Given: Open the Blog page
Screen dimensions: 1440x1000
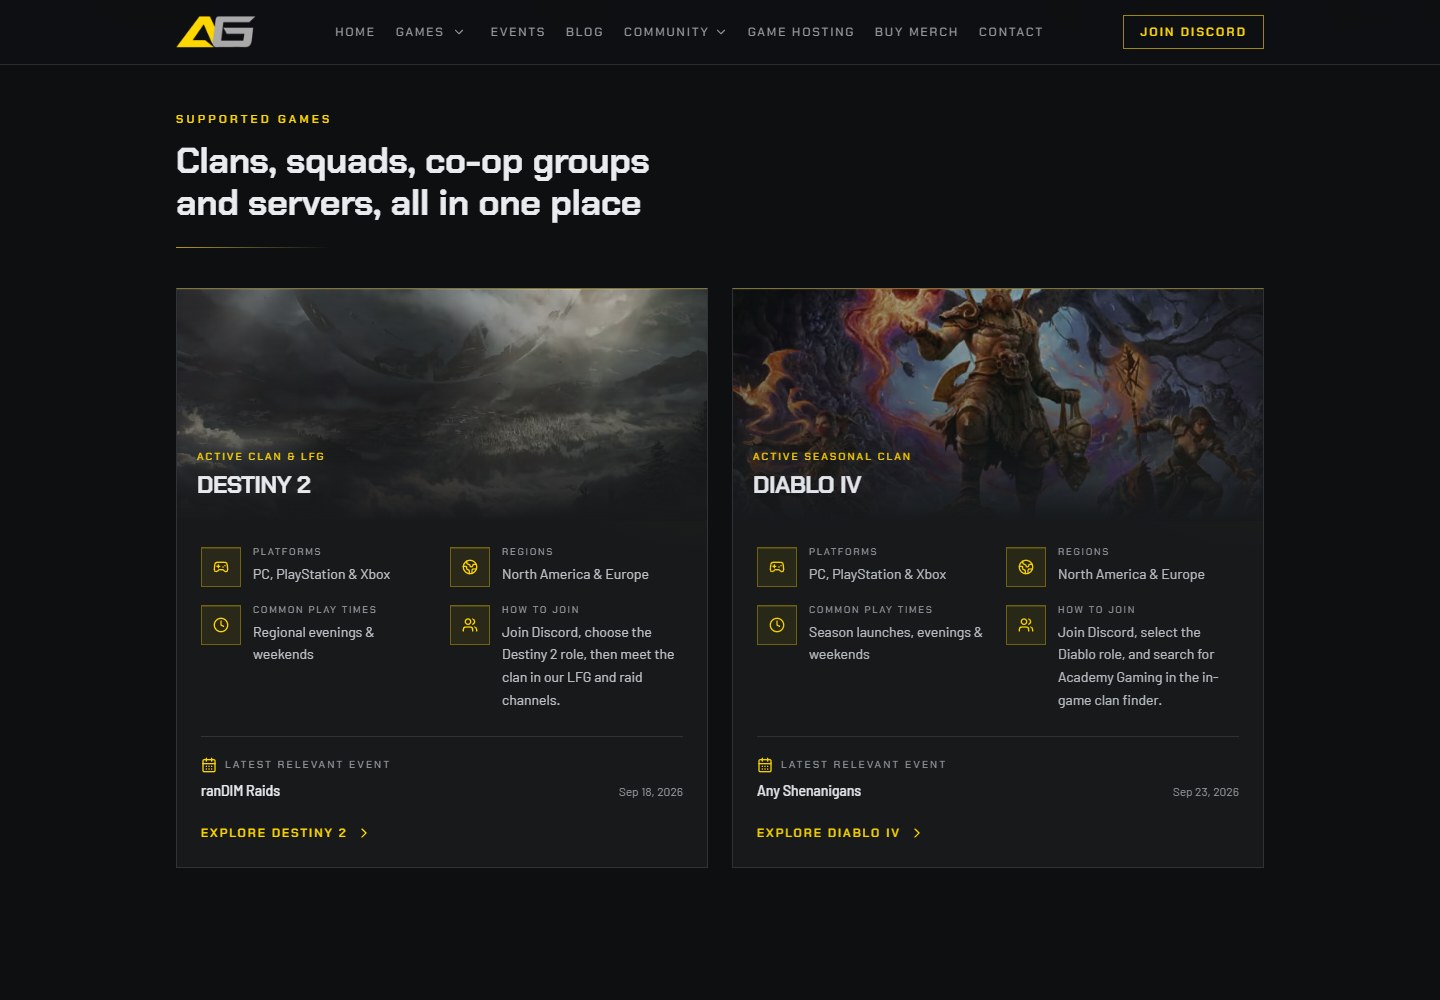Looking at the screenshot, I should coord(585,32).
